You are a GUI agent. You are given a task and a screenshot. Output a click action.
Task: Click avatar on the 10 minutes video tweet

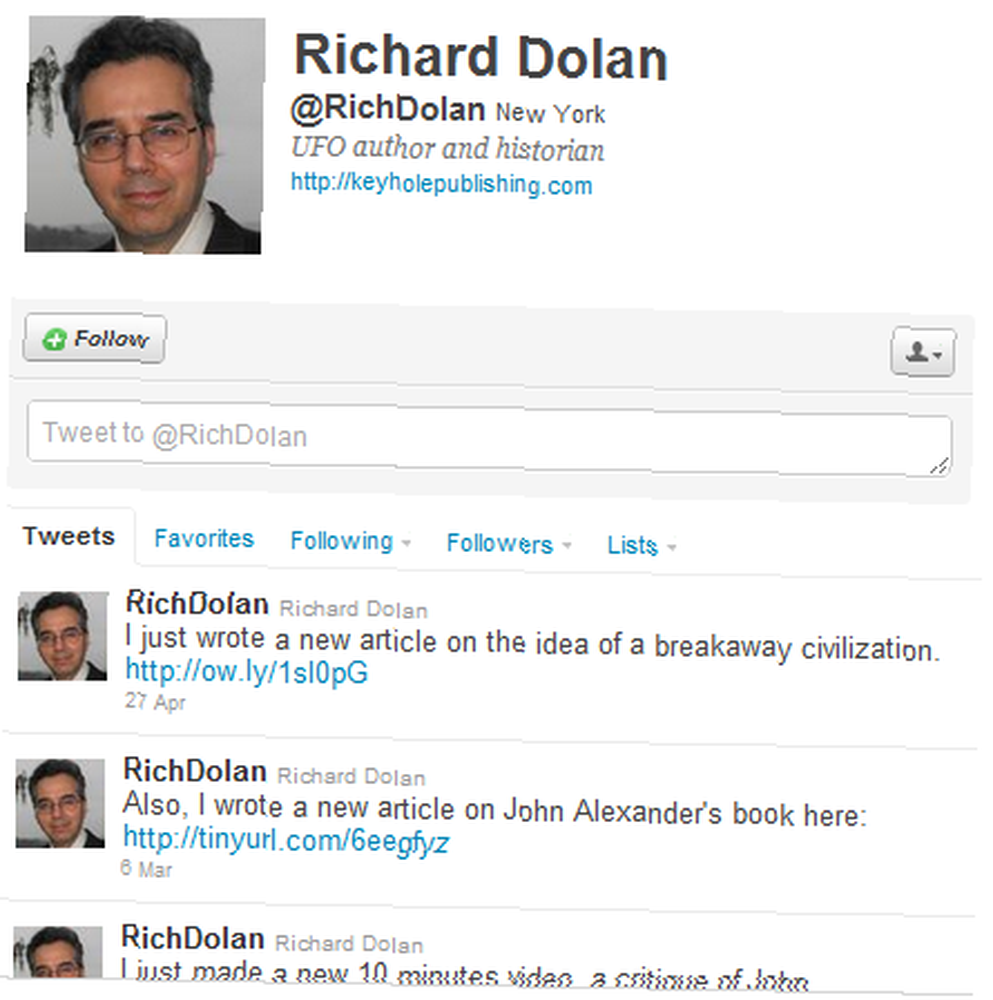click(x=57, y=952)
